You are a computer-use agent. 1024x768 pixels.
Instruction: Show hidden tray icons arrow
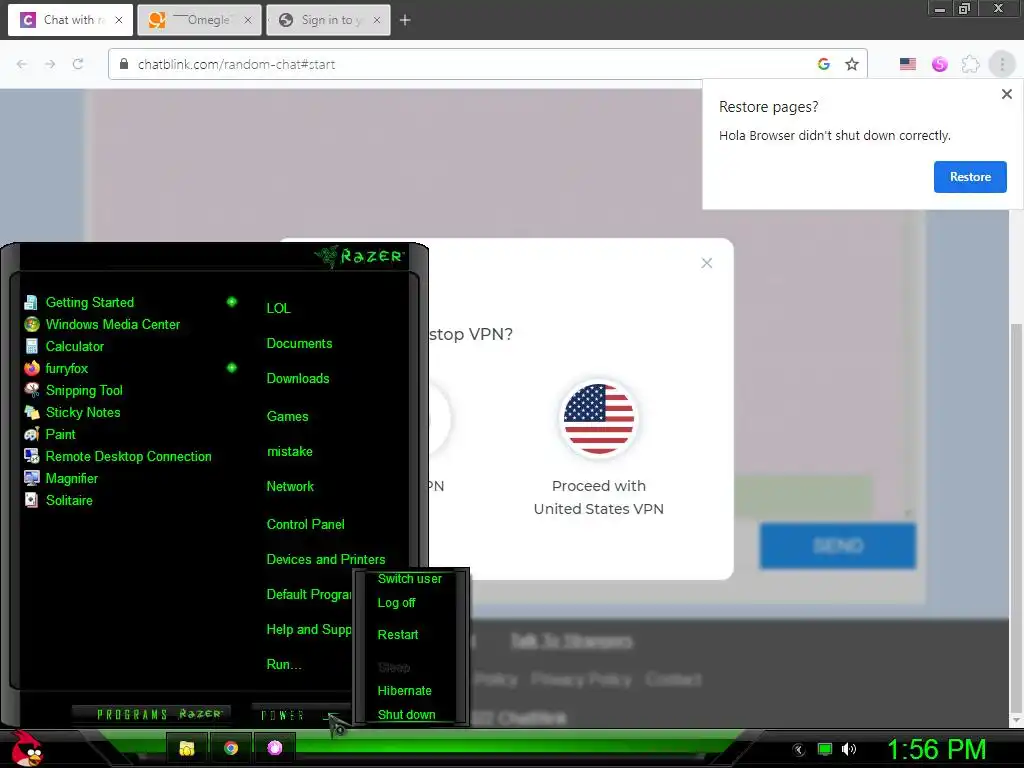point(799,750)
